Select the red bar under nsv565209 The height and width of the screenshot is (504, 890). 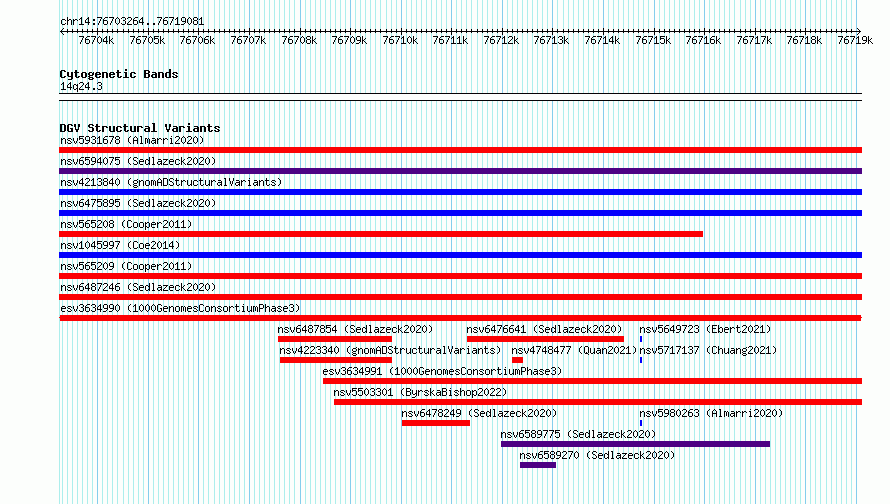[460, 276]
